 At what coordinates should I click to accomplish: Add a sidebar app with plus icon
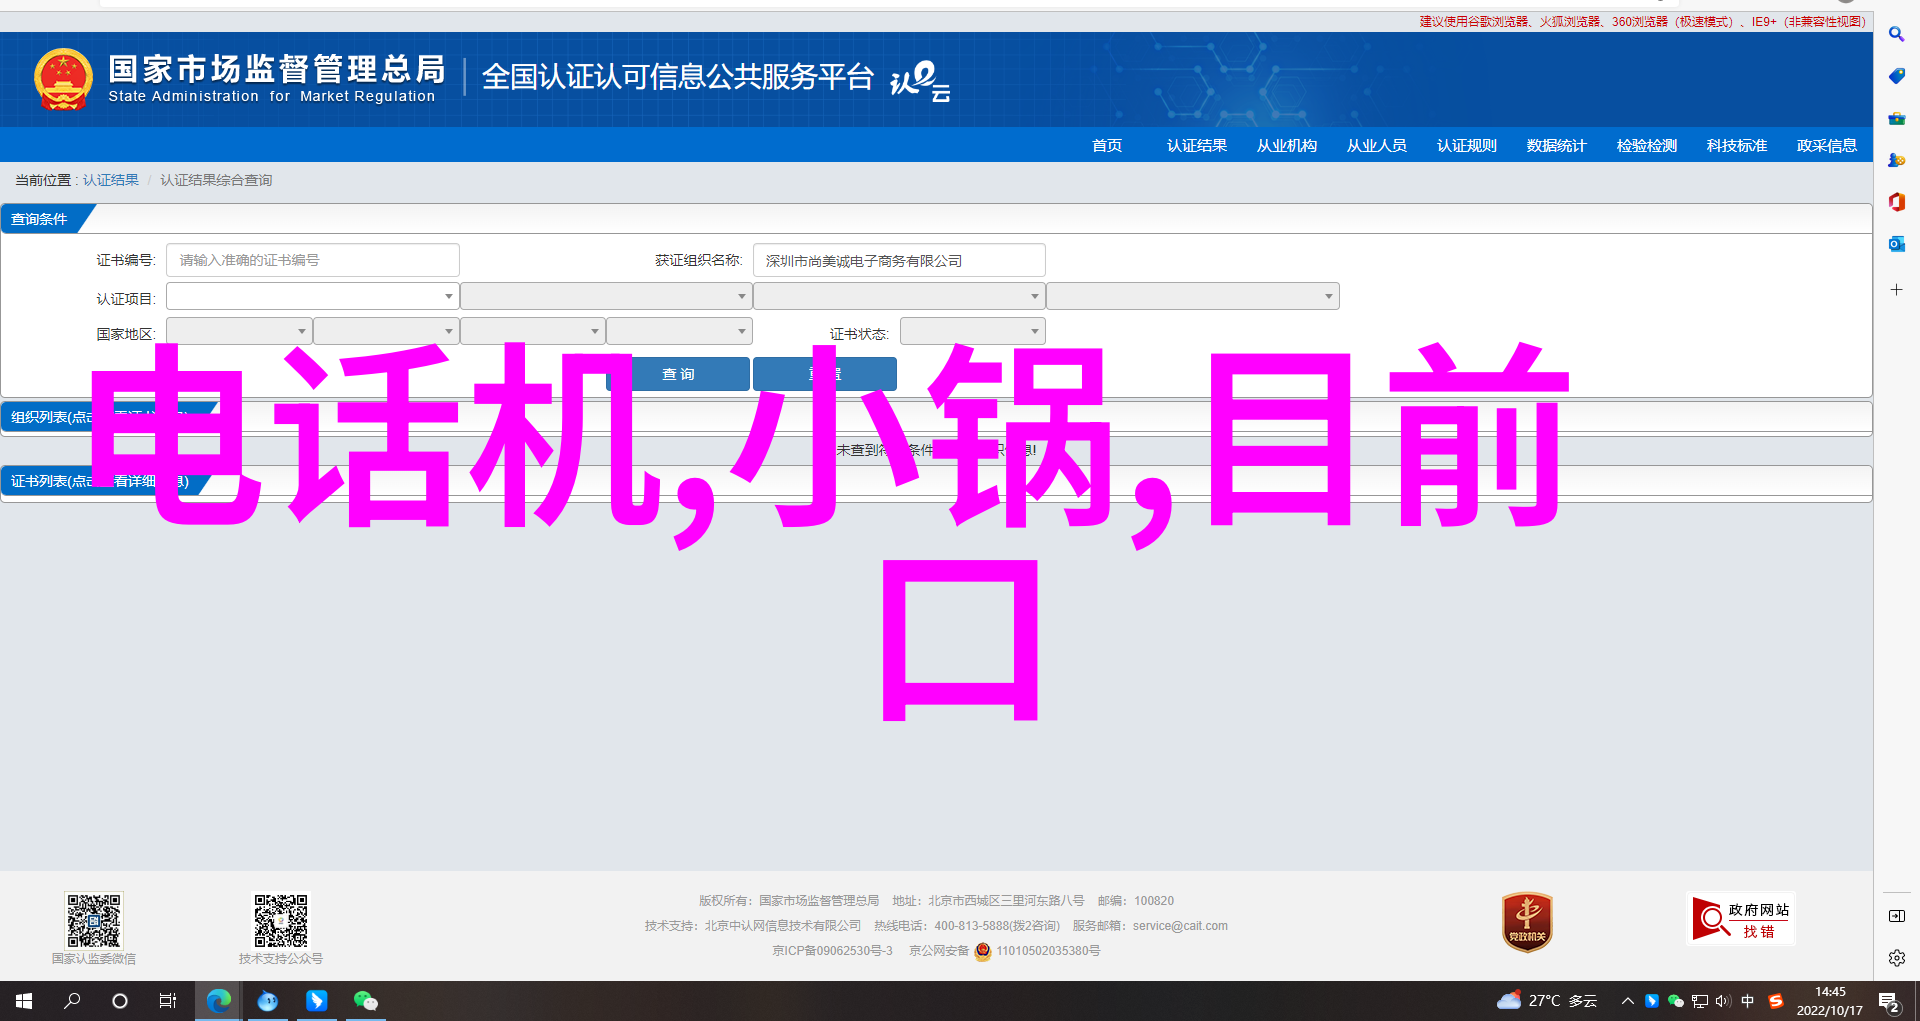pyautogui.click(x=1896, y=290)
